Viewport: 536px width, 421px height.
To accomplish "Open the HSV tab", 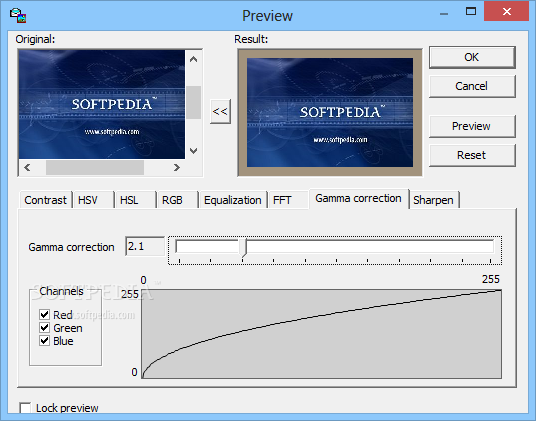I will coord(93,200).
